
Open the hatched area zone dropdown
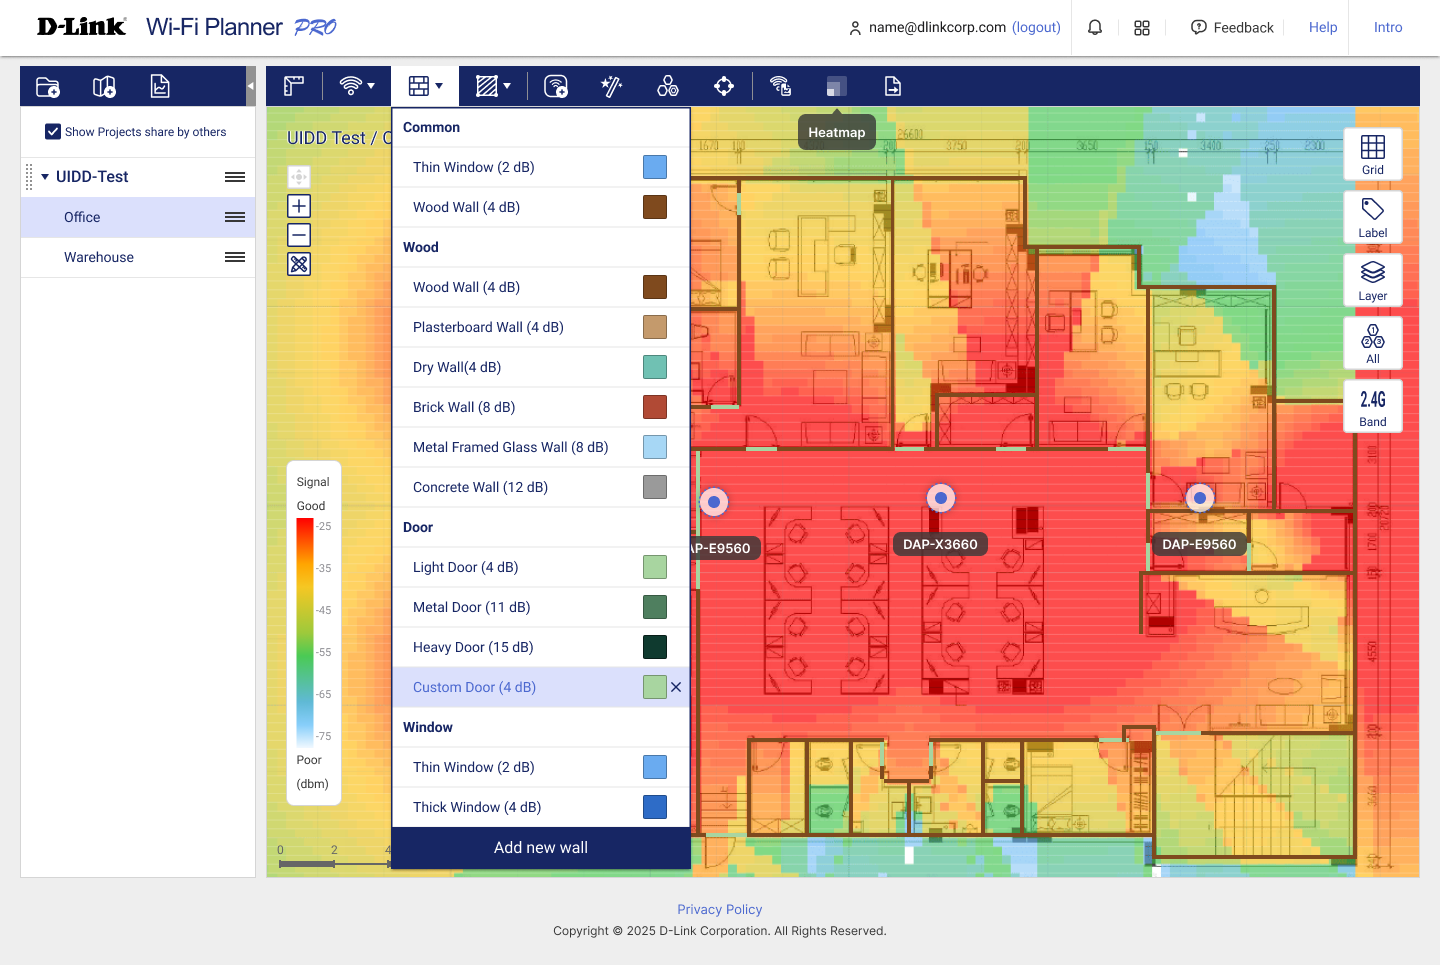(x=493, y=86)
